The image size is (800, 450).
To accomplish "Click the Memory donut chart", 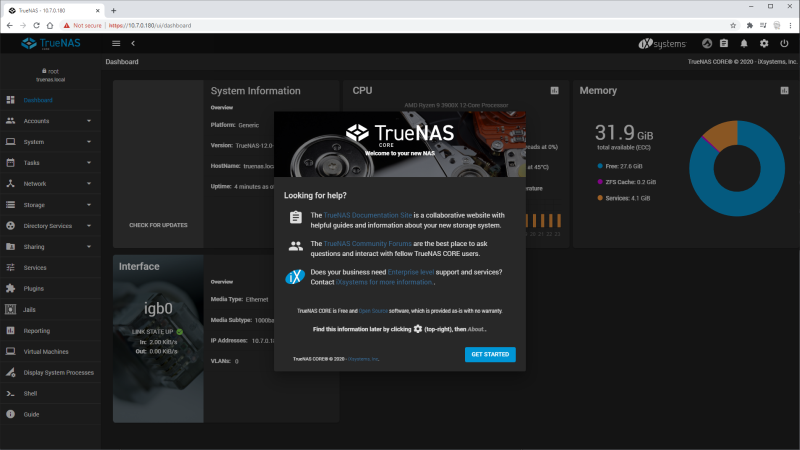I will point(737,168).
